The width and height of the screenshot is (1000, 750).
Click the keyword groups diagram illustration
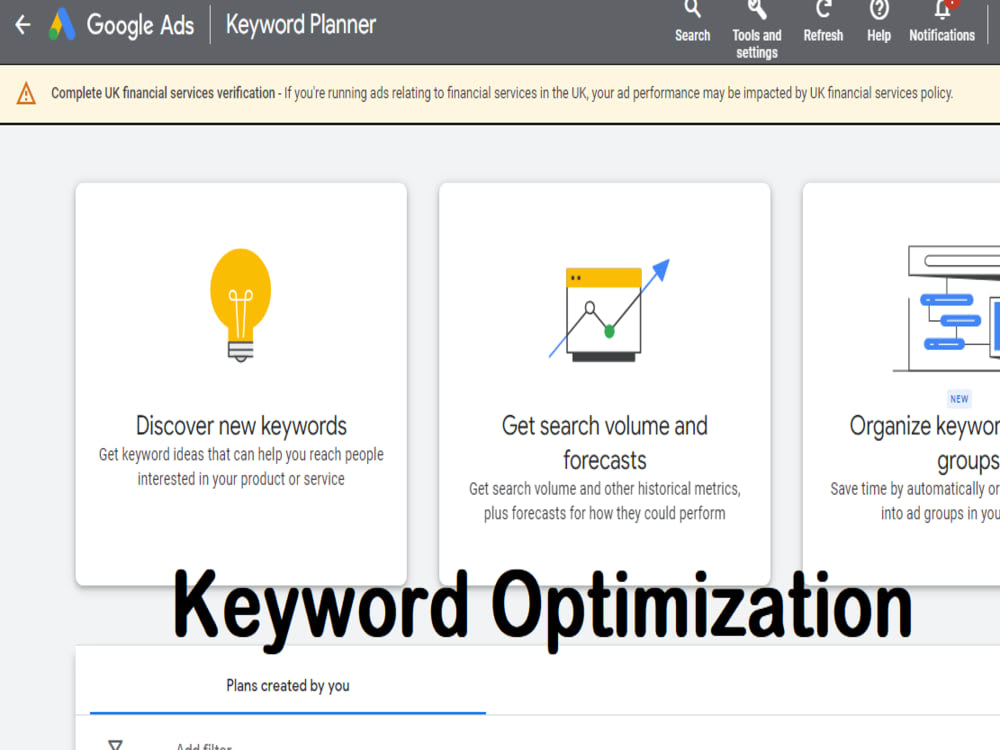[x=946, y=309]
